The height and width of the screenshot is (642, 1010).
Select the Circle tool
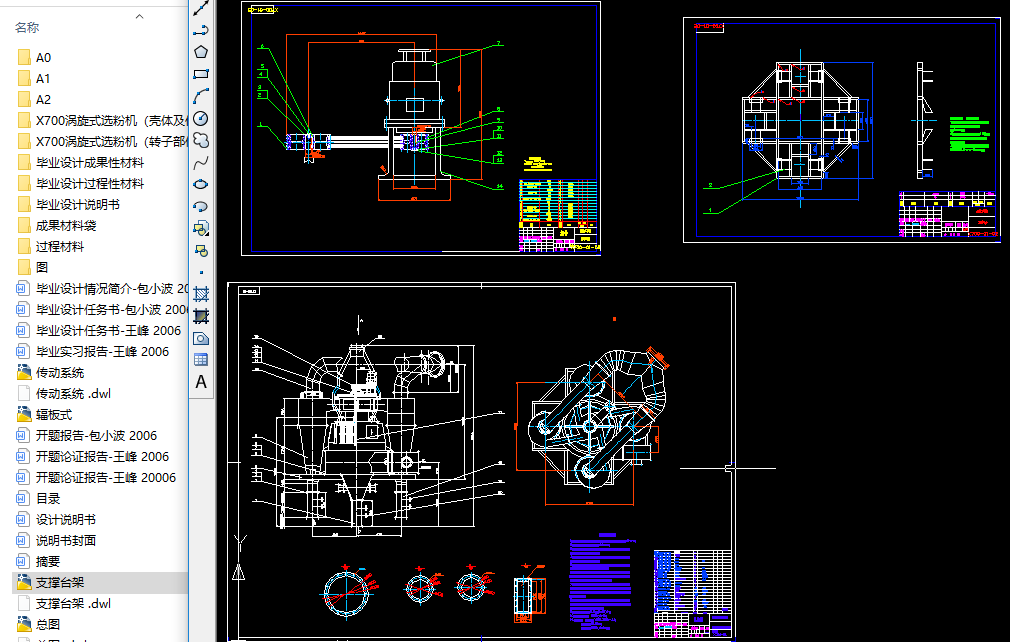tap(201, 118)
